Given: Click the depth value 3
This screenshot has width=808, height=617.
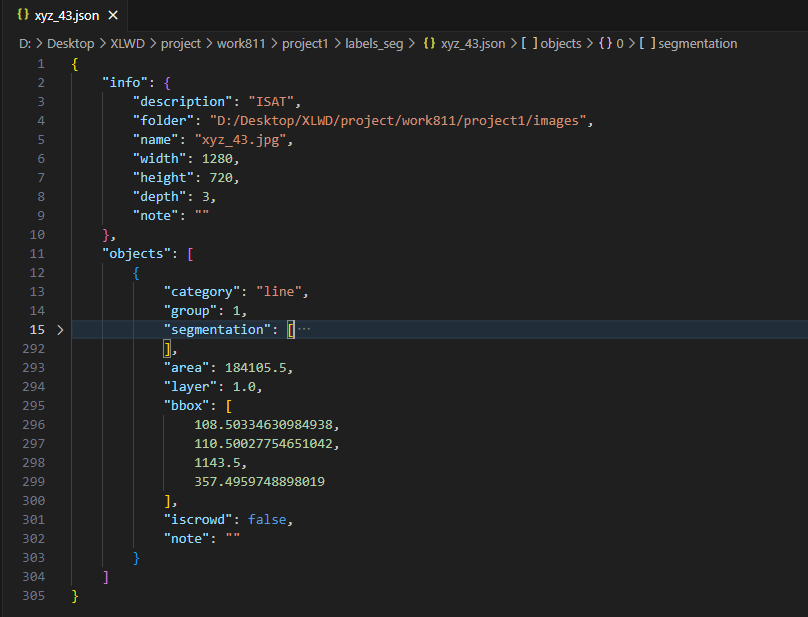Looking at the screenshot, I should pyautogui.click(x=206, y=197).
